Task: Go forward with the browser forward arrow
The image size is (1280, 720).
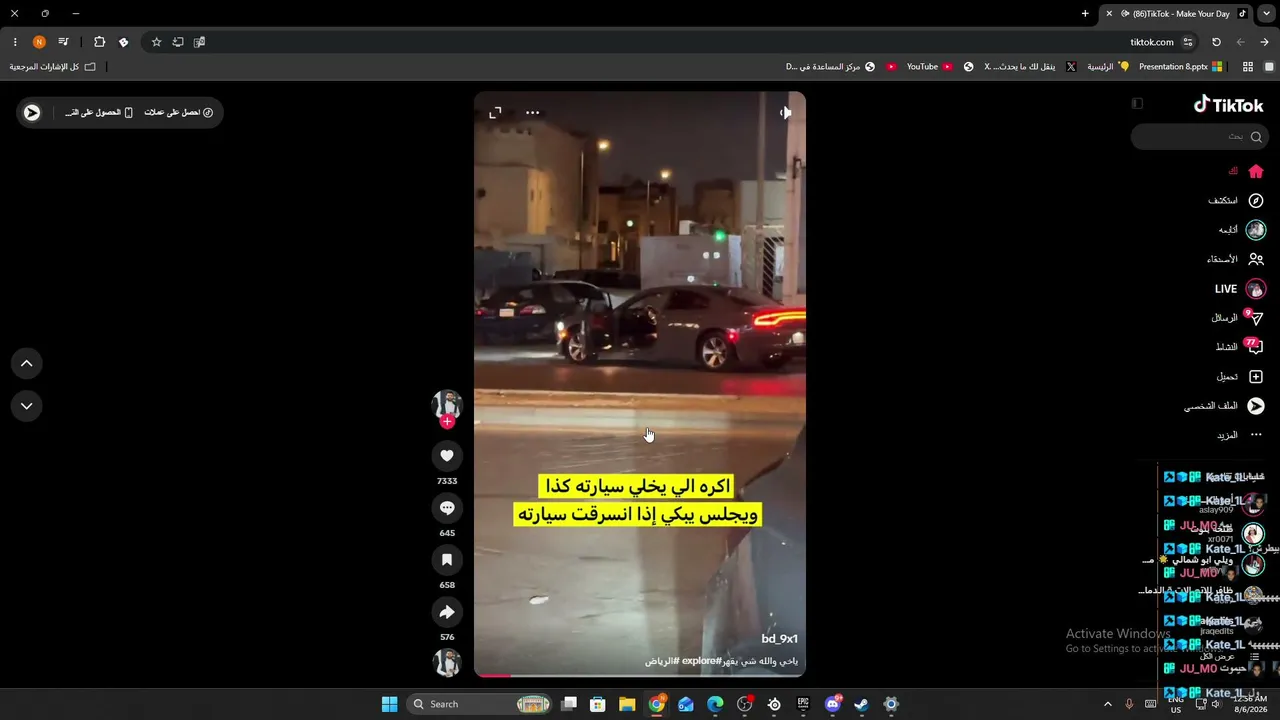Action: (x=1240, y=42)
